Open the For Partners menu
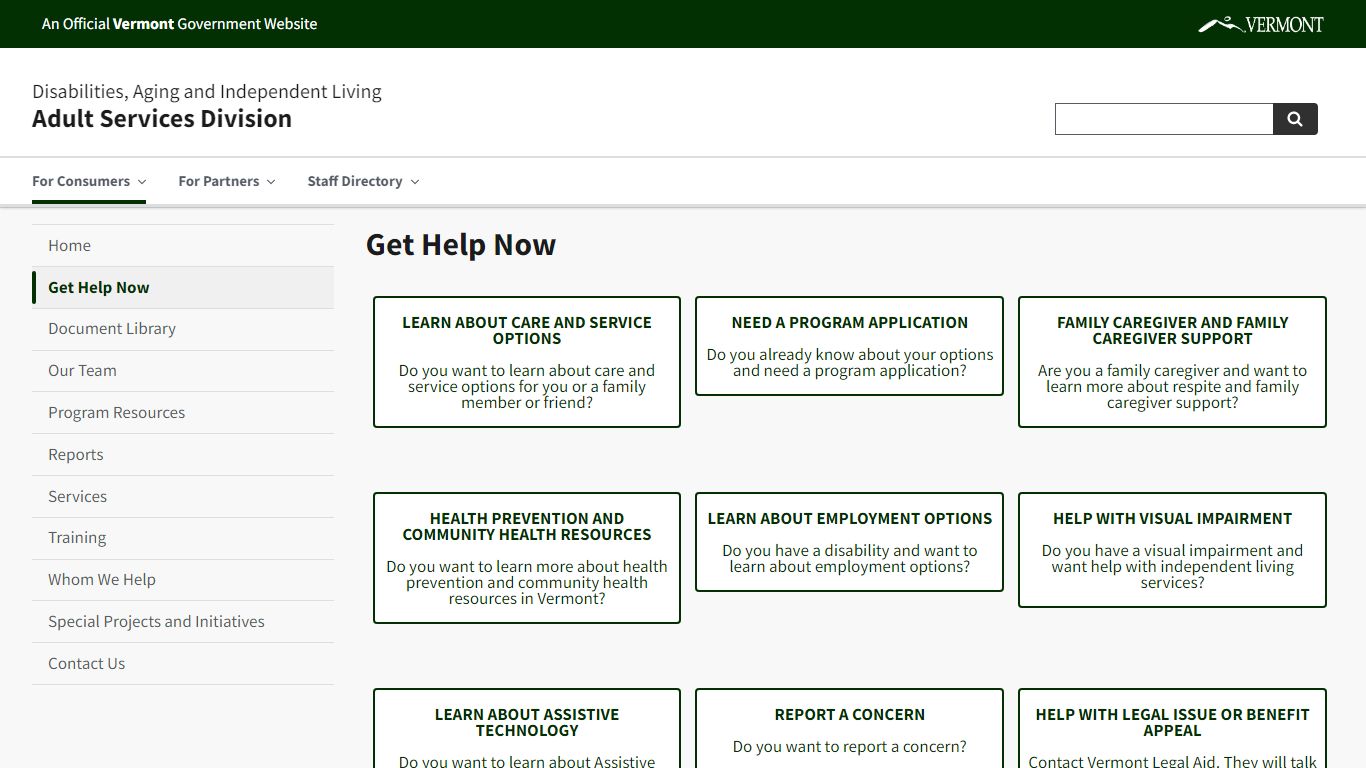Screen dimensions: 1366x768 226,181
